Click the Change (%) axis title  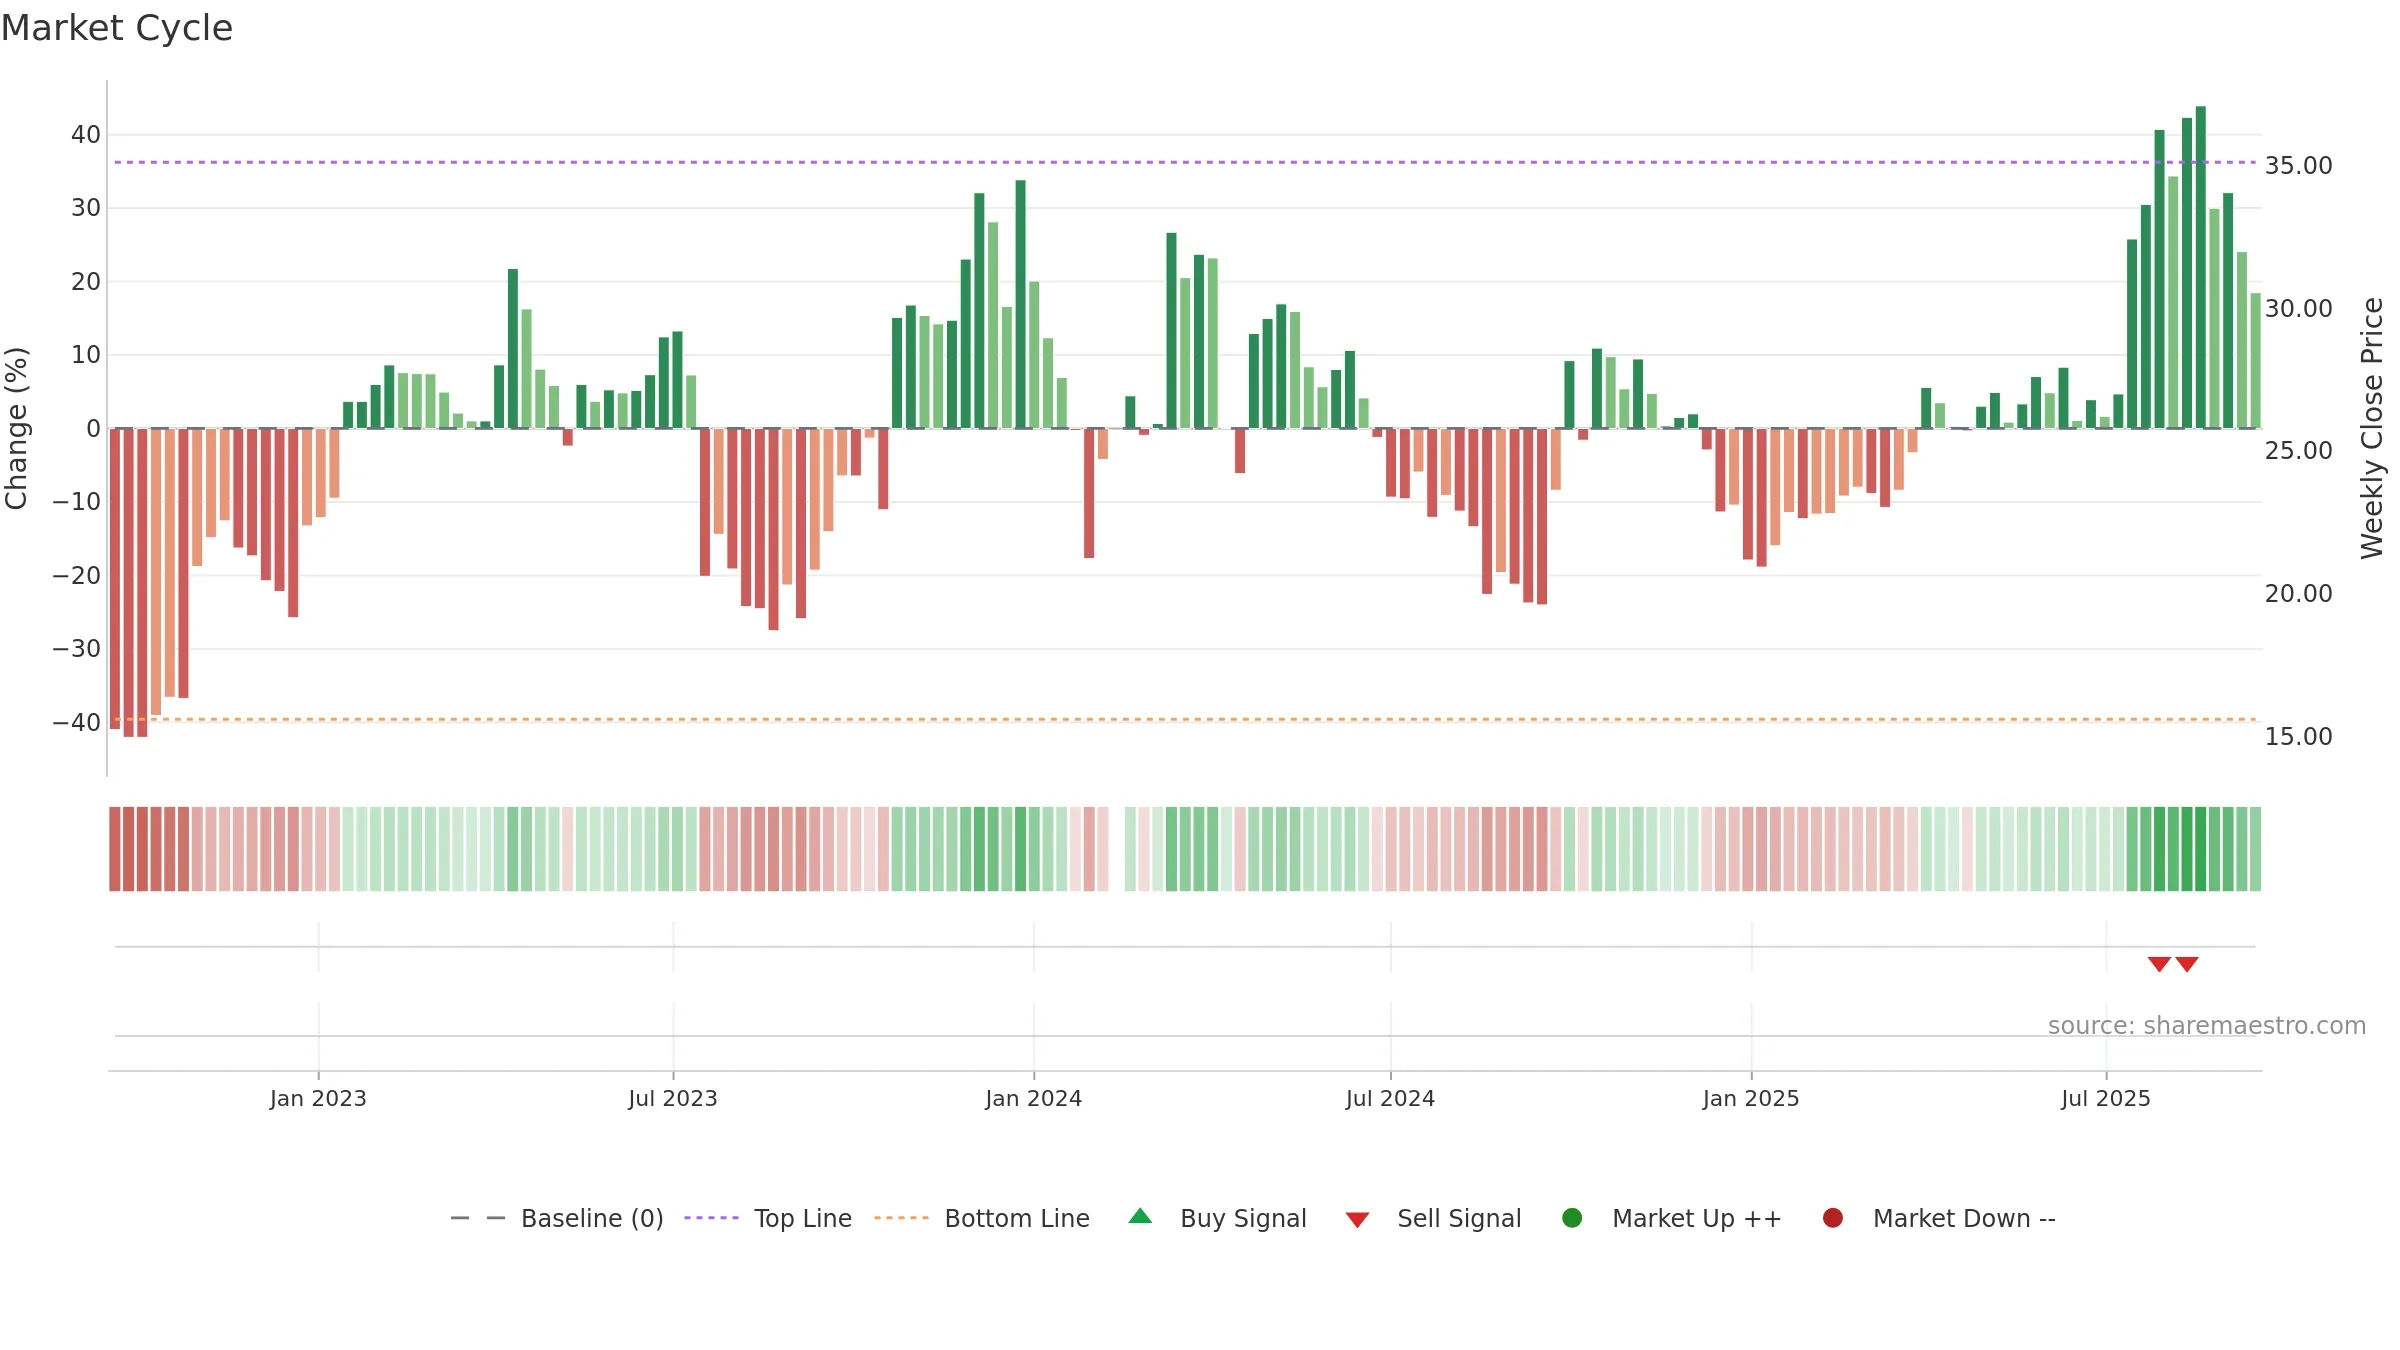click(x=16, y=428)
